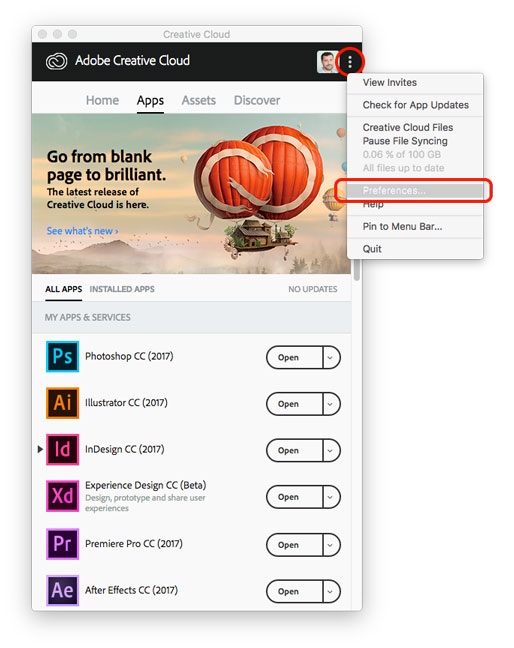This screenshot has height=648, width=514.
Task: Click the NO UPDATES status text
Action: click(313, 289)
